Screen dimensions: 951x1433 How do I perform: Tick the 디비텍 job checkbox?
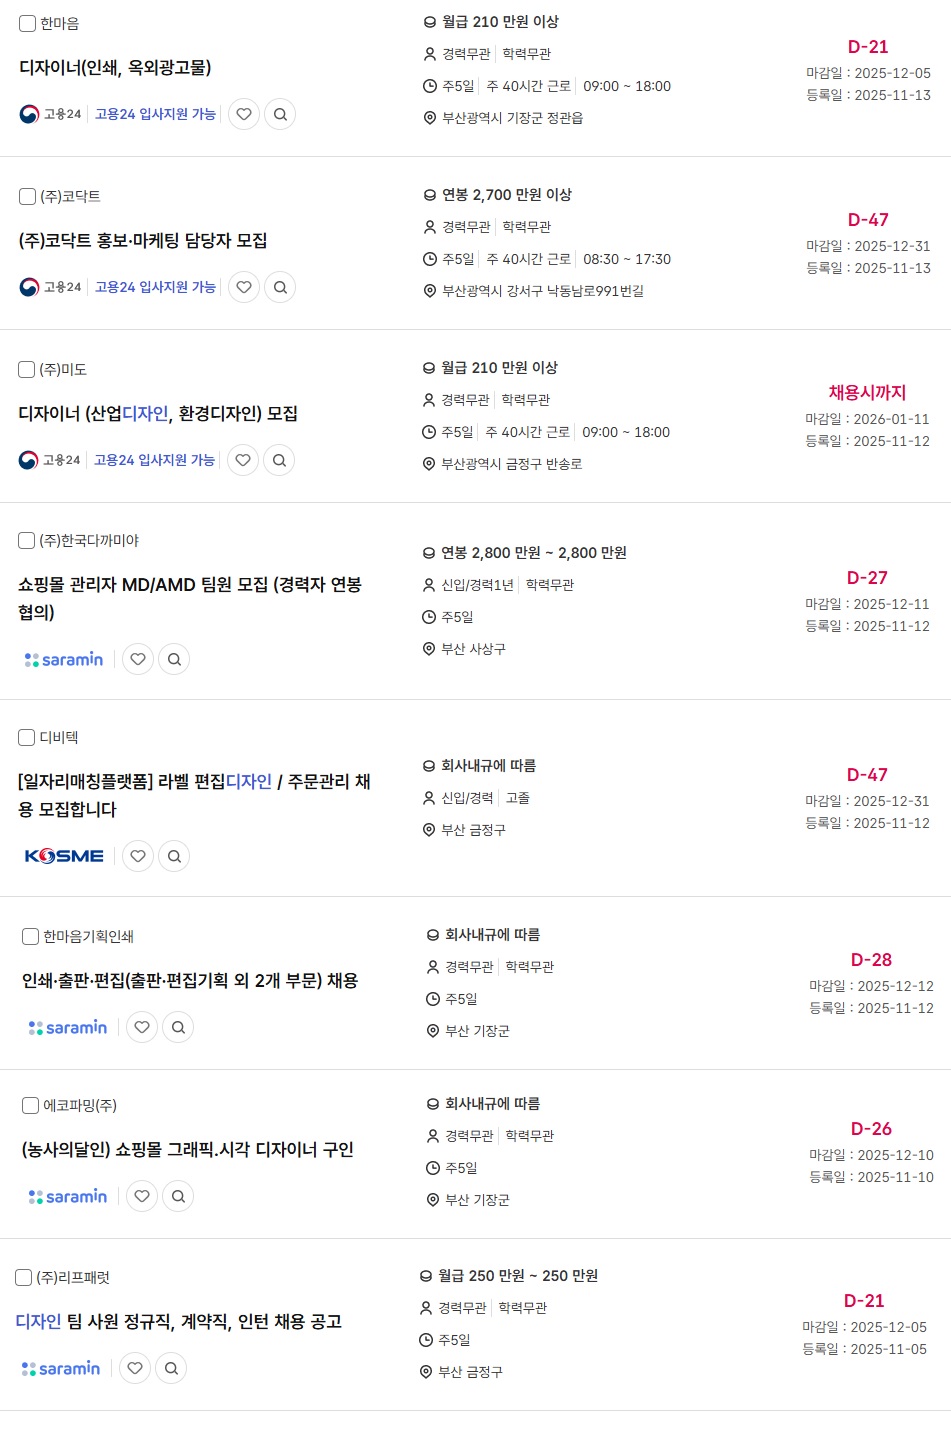pos(27,737)
